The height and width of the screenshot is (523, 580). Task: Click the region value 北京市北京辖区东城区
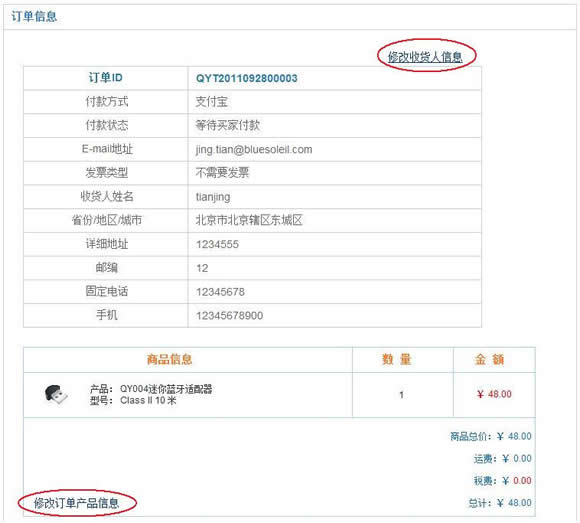[249, 220]
